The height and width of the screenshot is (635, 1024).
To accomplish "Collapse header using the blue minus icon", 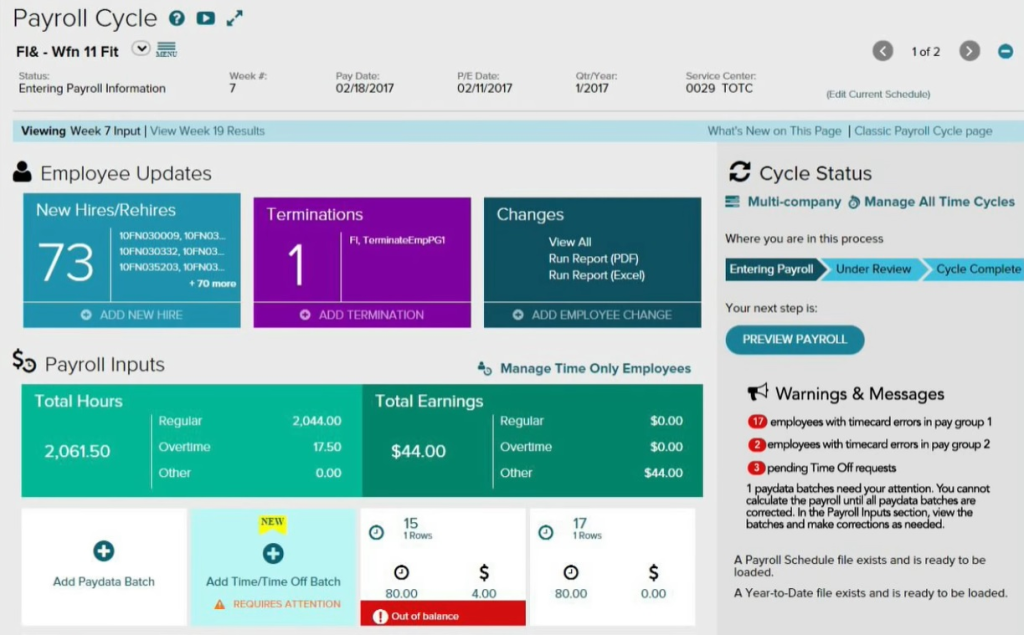I will tap(1005, 51).
